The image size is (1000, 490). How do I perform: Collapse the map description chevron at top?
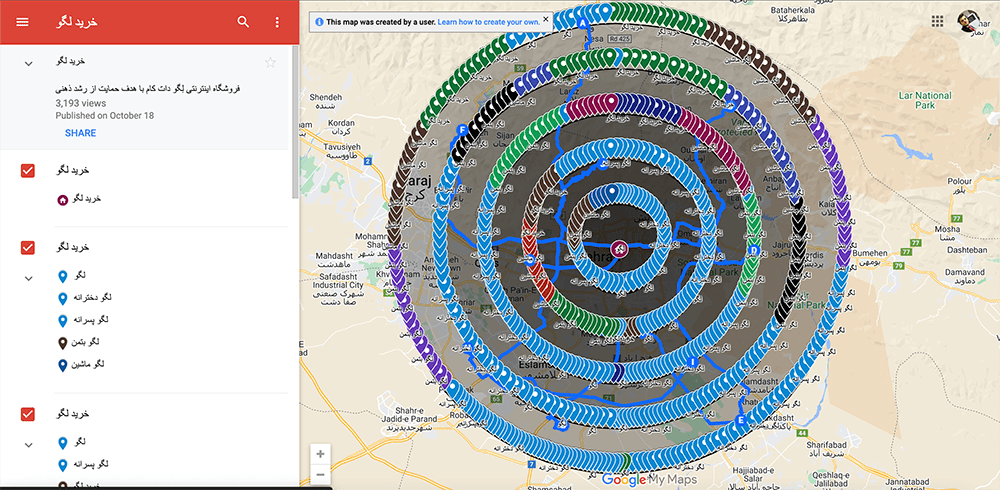(x=29, y=64)
